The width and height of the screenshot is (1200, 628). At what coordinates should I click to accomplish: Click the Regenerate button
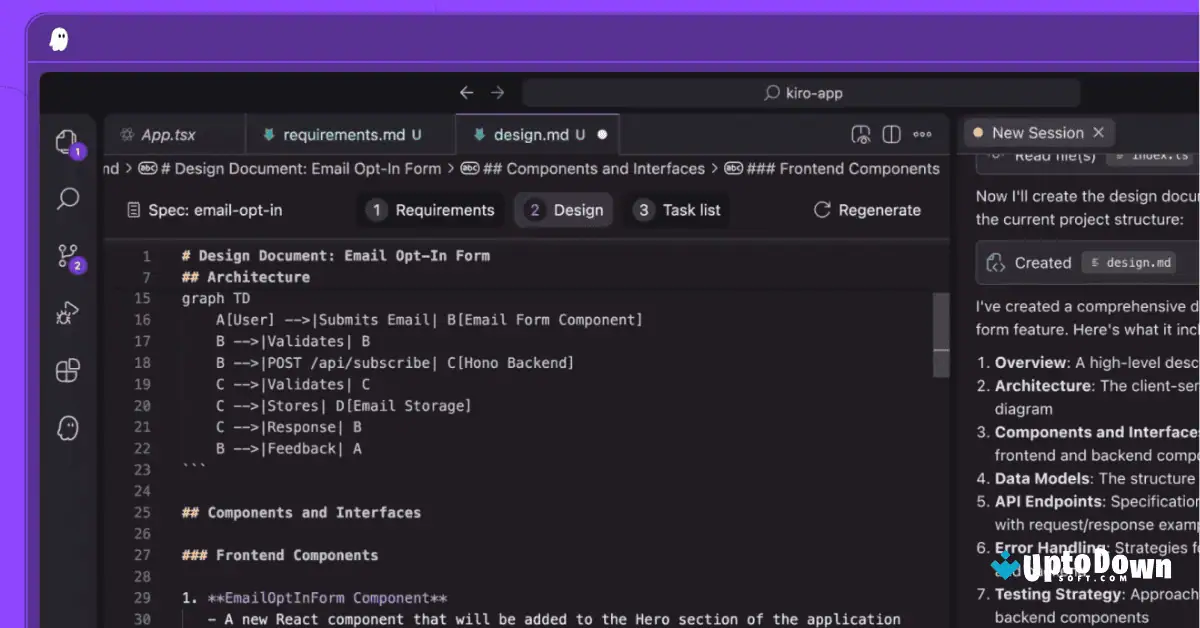pyautogui.click(x=869, y=210)
